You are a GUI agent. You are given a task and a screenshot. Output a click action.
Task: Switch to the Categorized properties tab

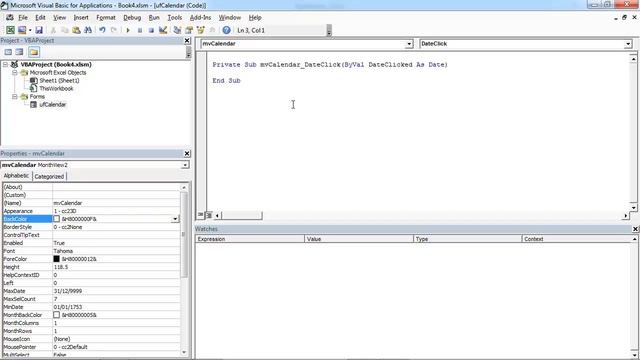(x=49, y=177)
